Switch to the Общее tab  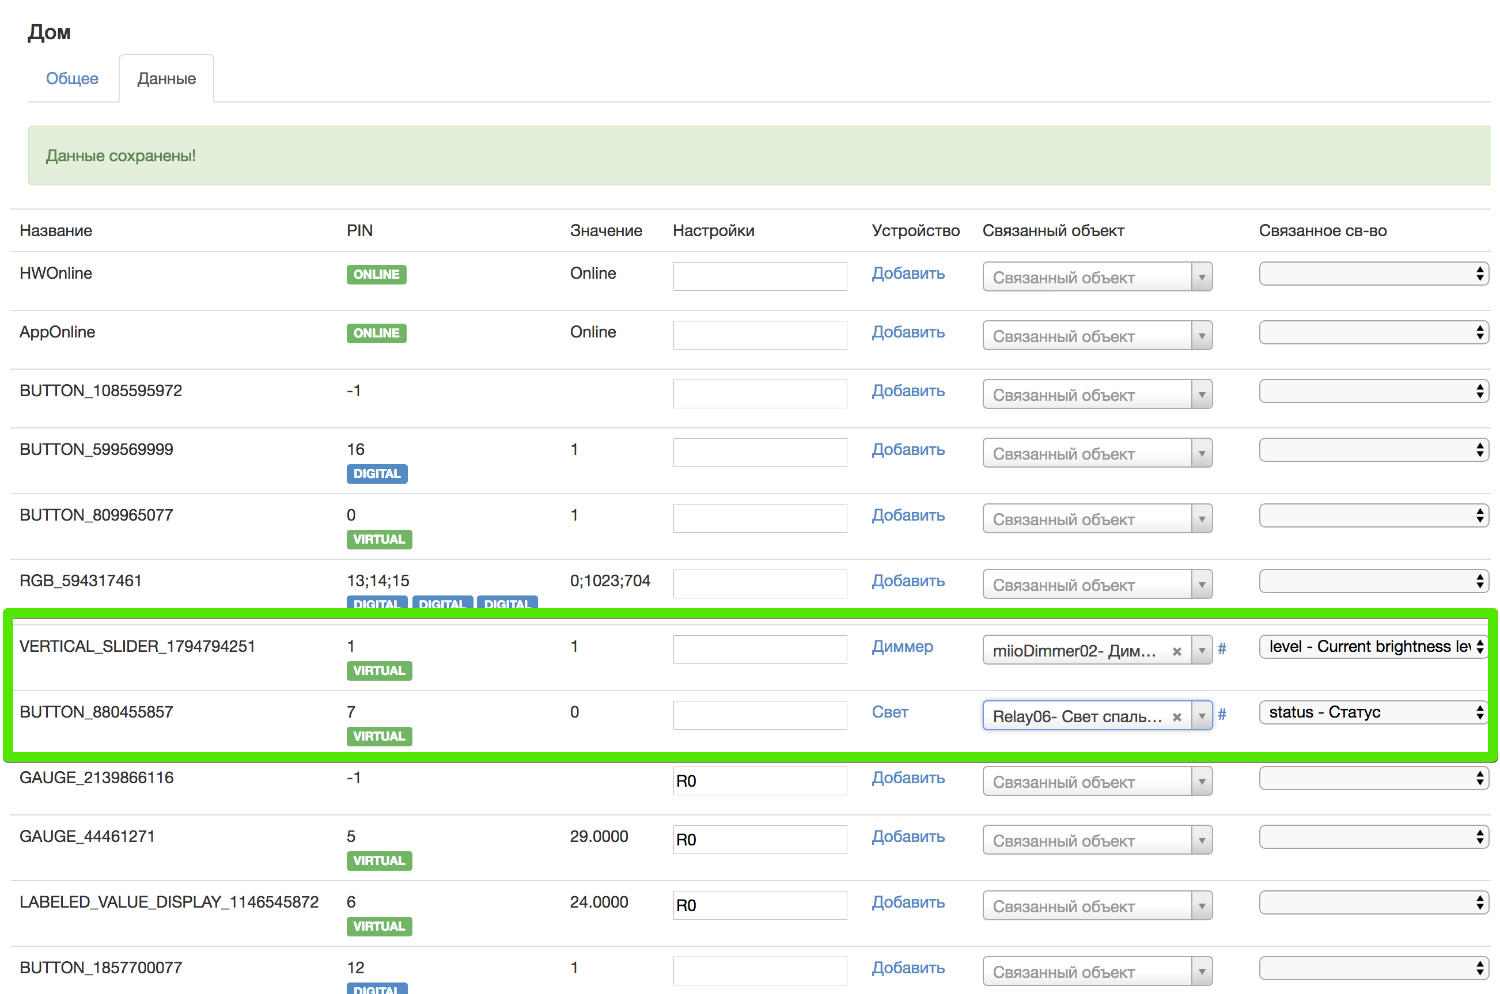tap(72, 79)
